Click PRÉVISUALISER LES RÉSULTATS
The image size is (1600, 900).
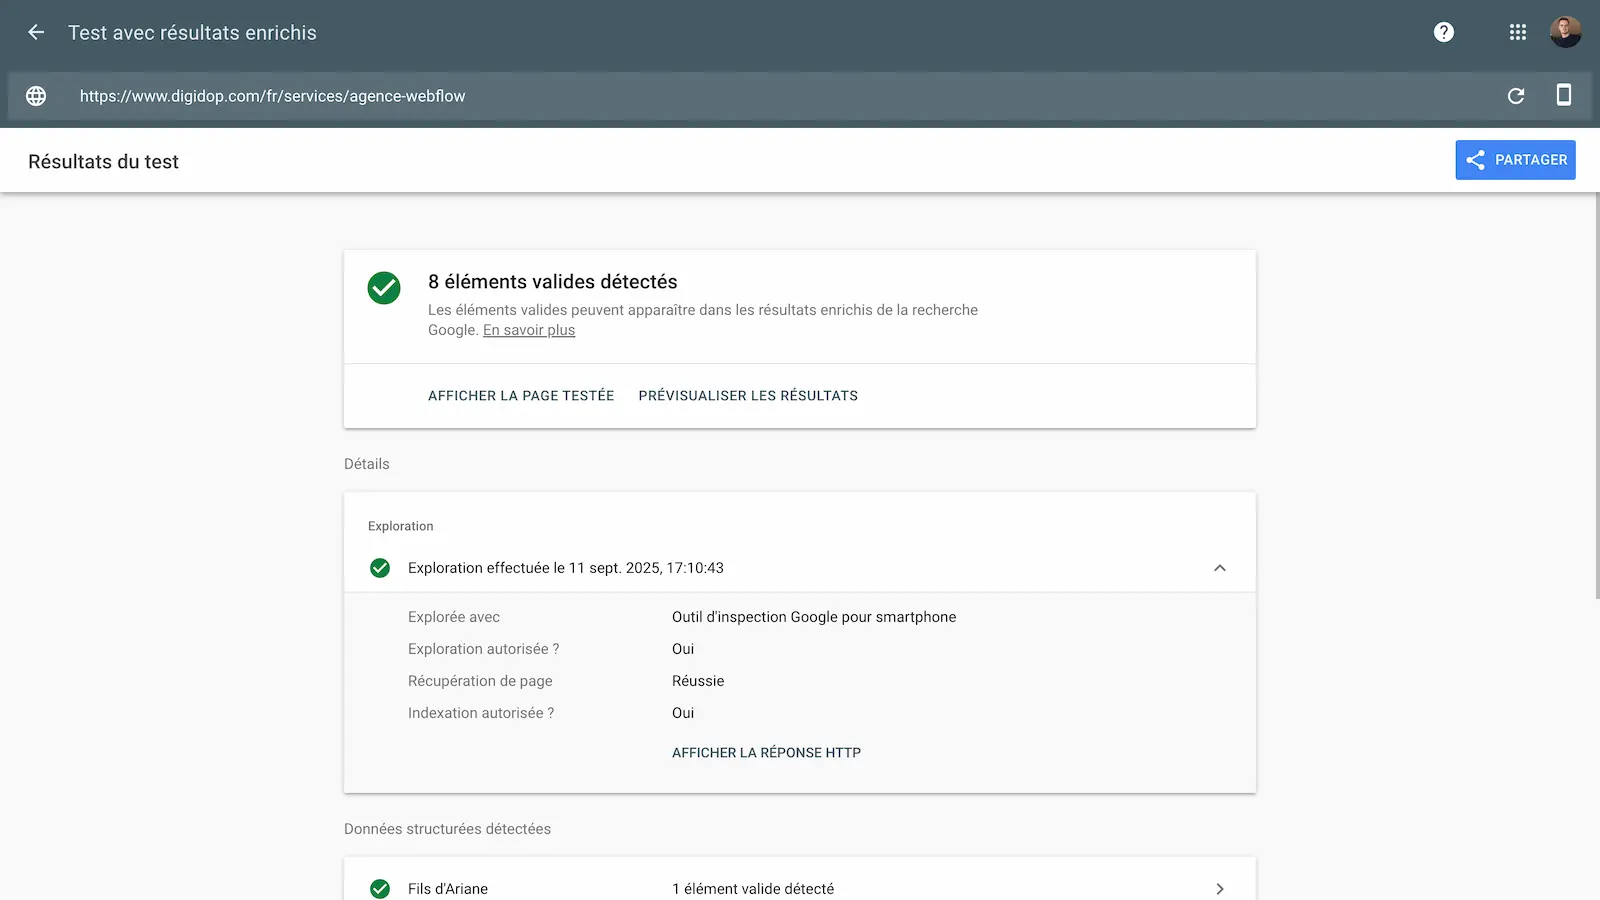pos(748,396)
